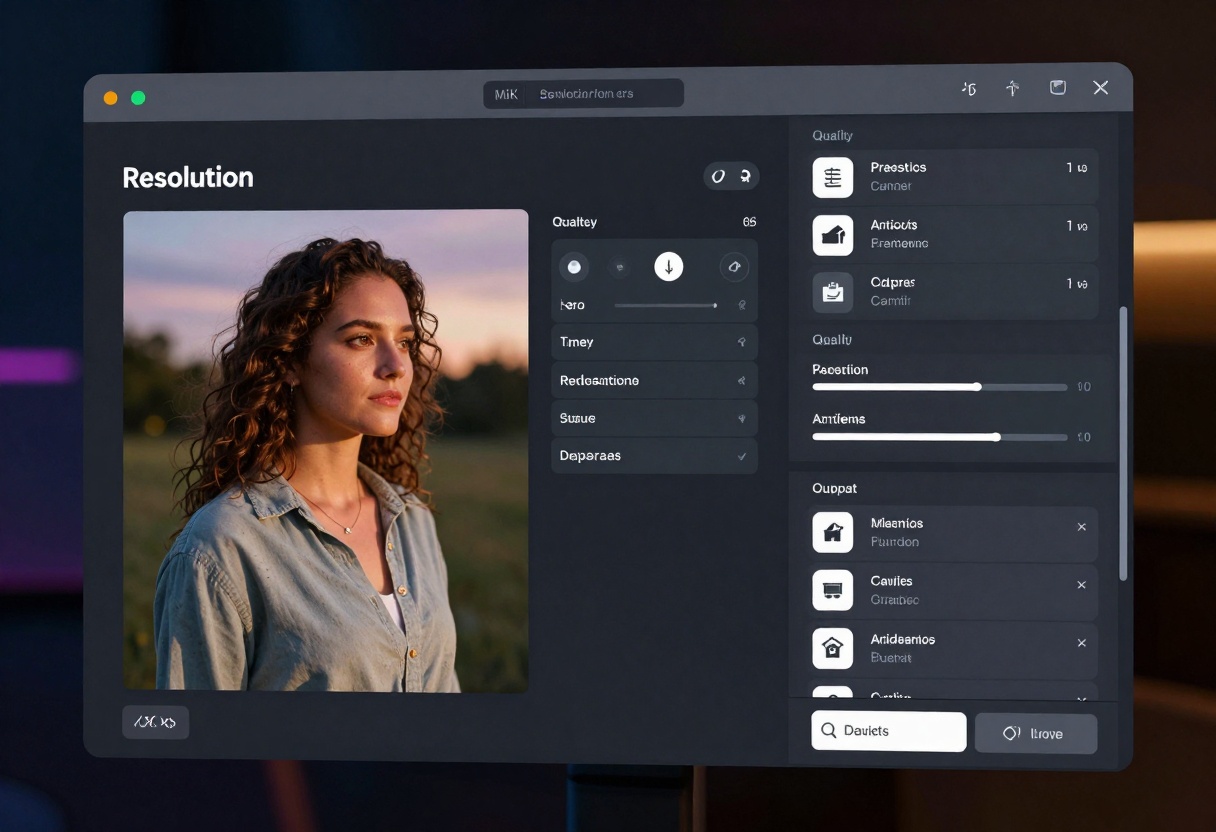Remove the Mleanios output item

click(x=1081, y=527)
